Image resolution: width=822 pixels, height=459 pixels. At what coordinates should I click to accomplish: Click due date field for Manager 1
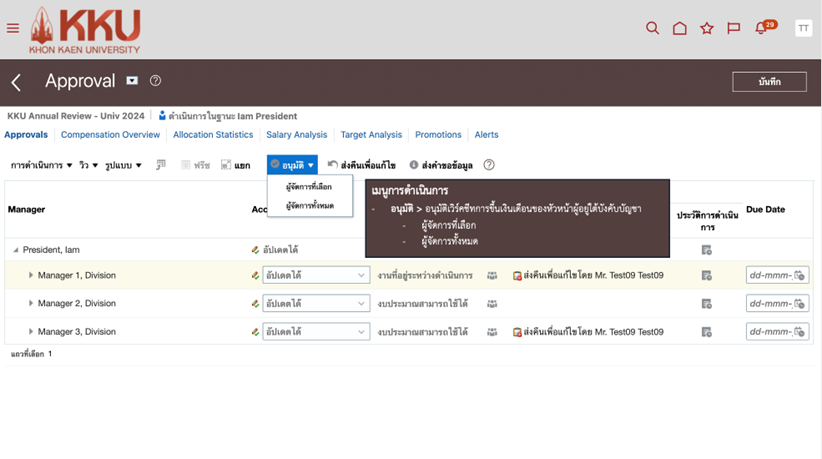(x=771, y=275)
